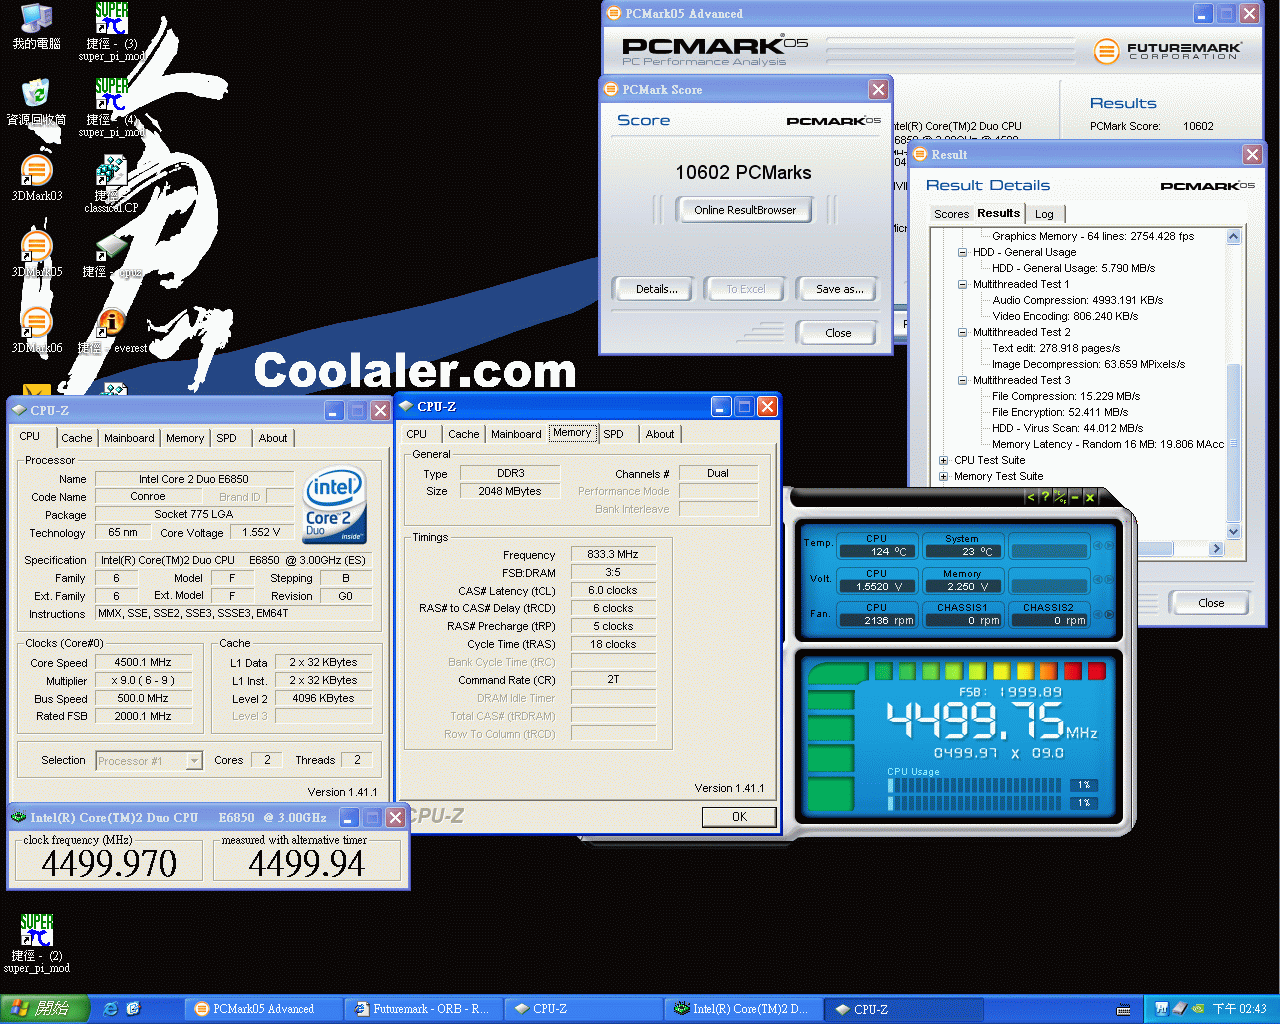This screenshot has height=1024, width=1280.
Task: Switch to Futuremark - ORB taskbar button
Action: 423,1009
